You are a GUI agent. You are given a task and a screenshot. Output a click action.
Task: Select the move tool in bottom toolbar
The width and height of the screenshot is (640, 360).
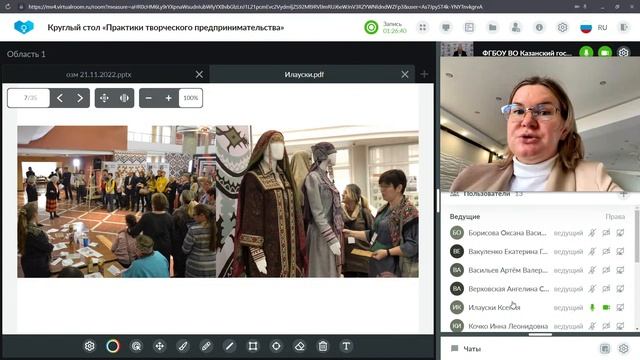(x=160, y=346)
